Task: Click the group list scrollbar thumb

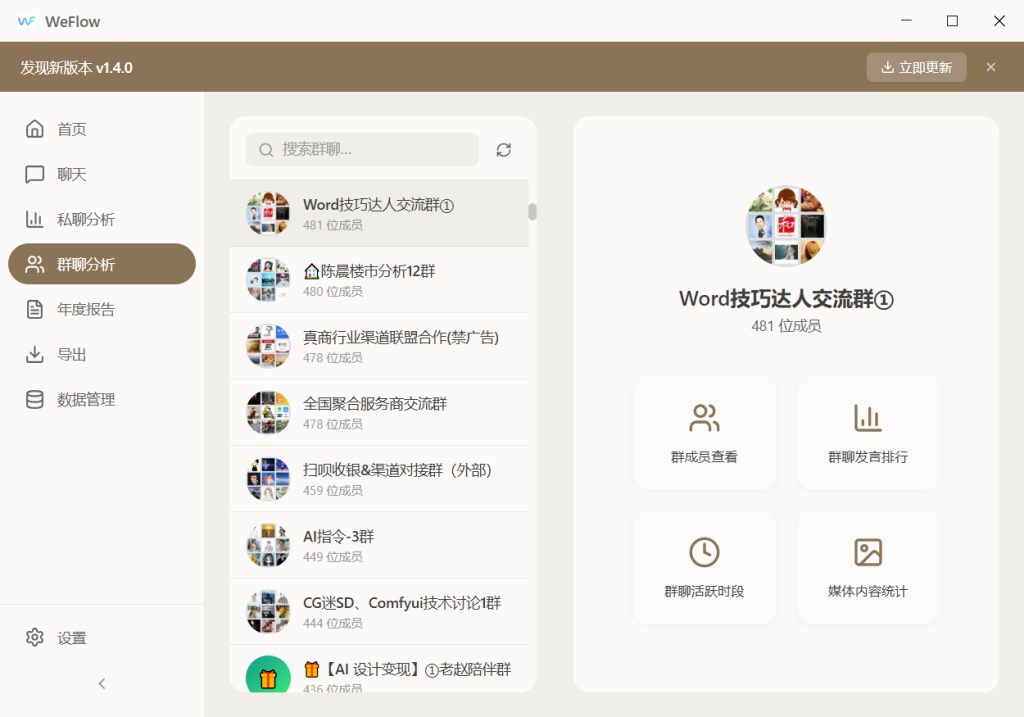Action: click(532, 211)
